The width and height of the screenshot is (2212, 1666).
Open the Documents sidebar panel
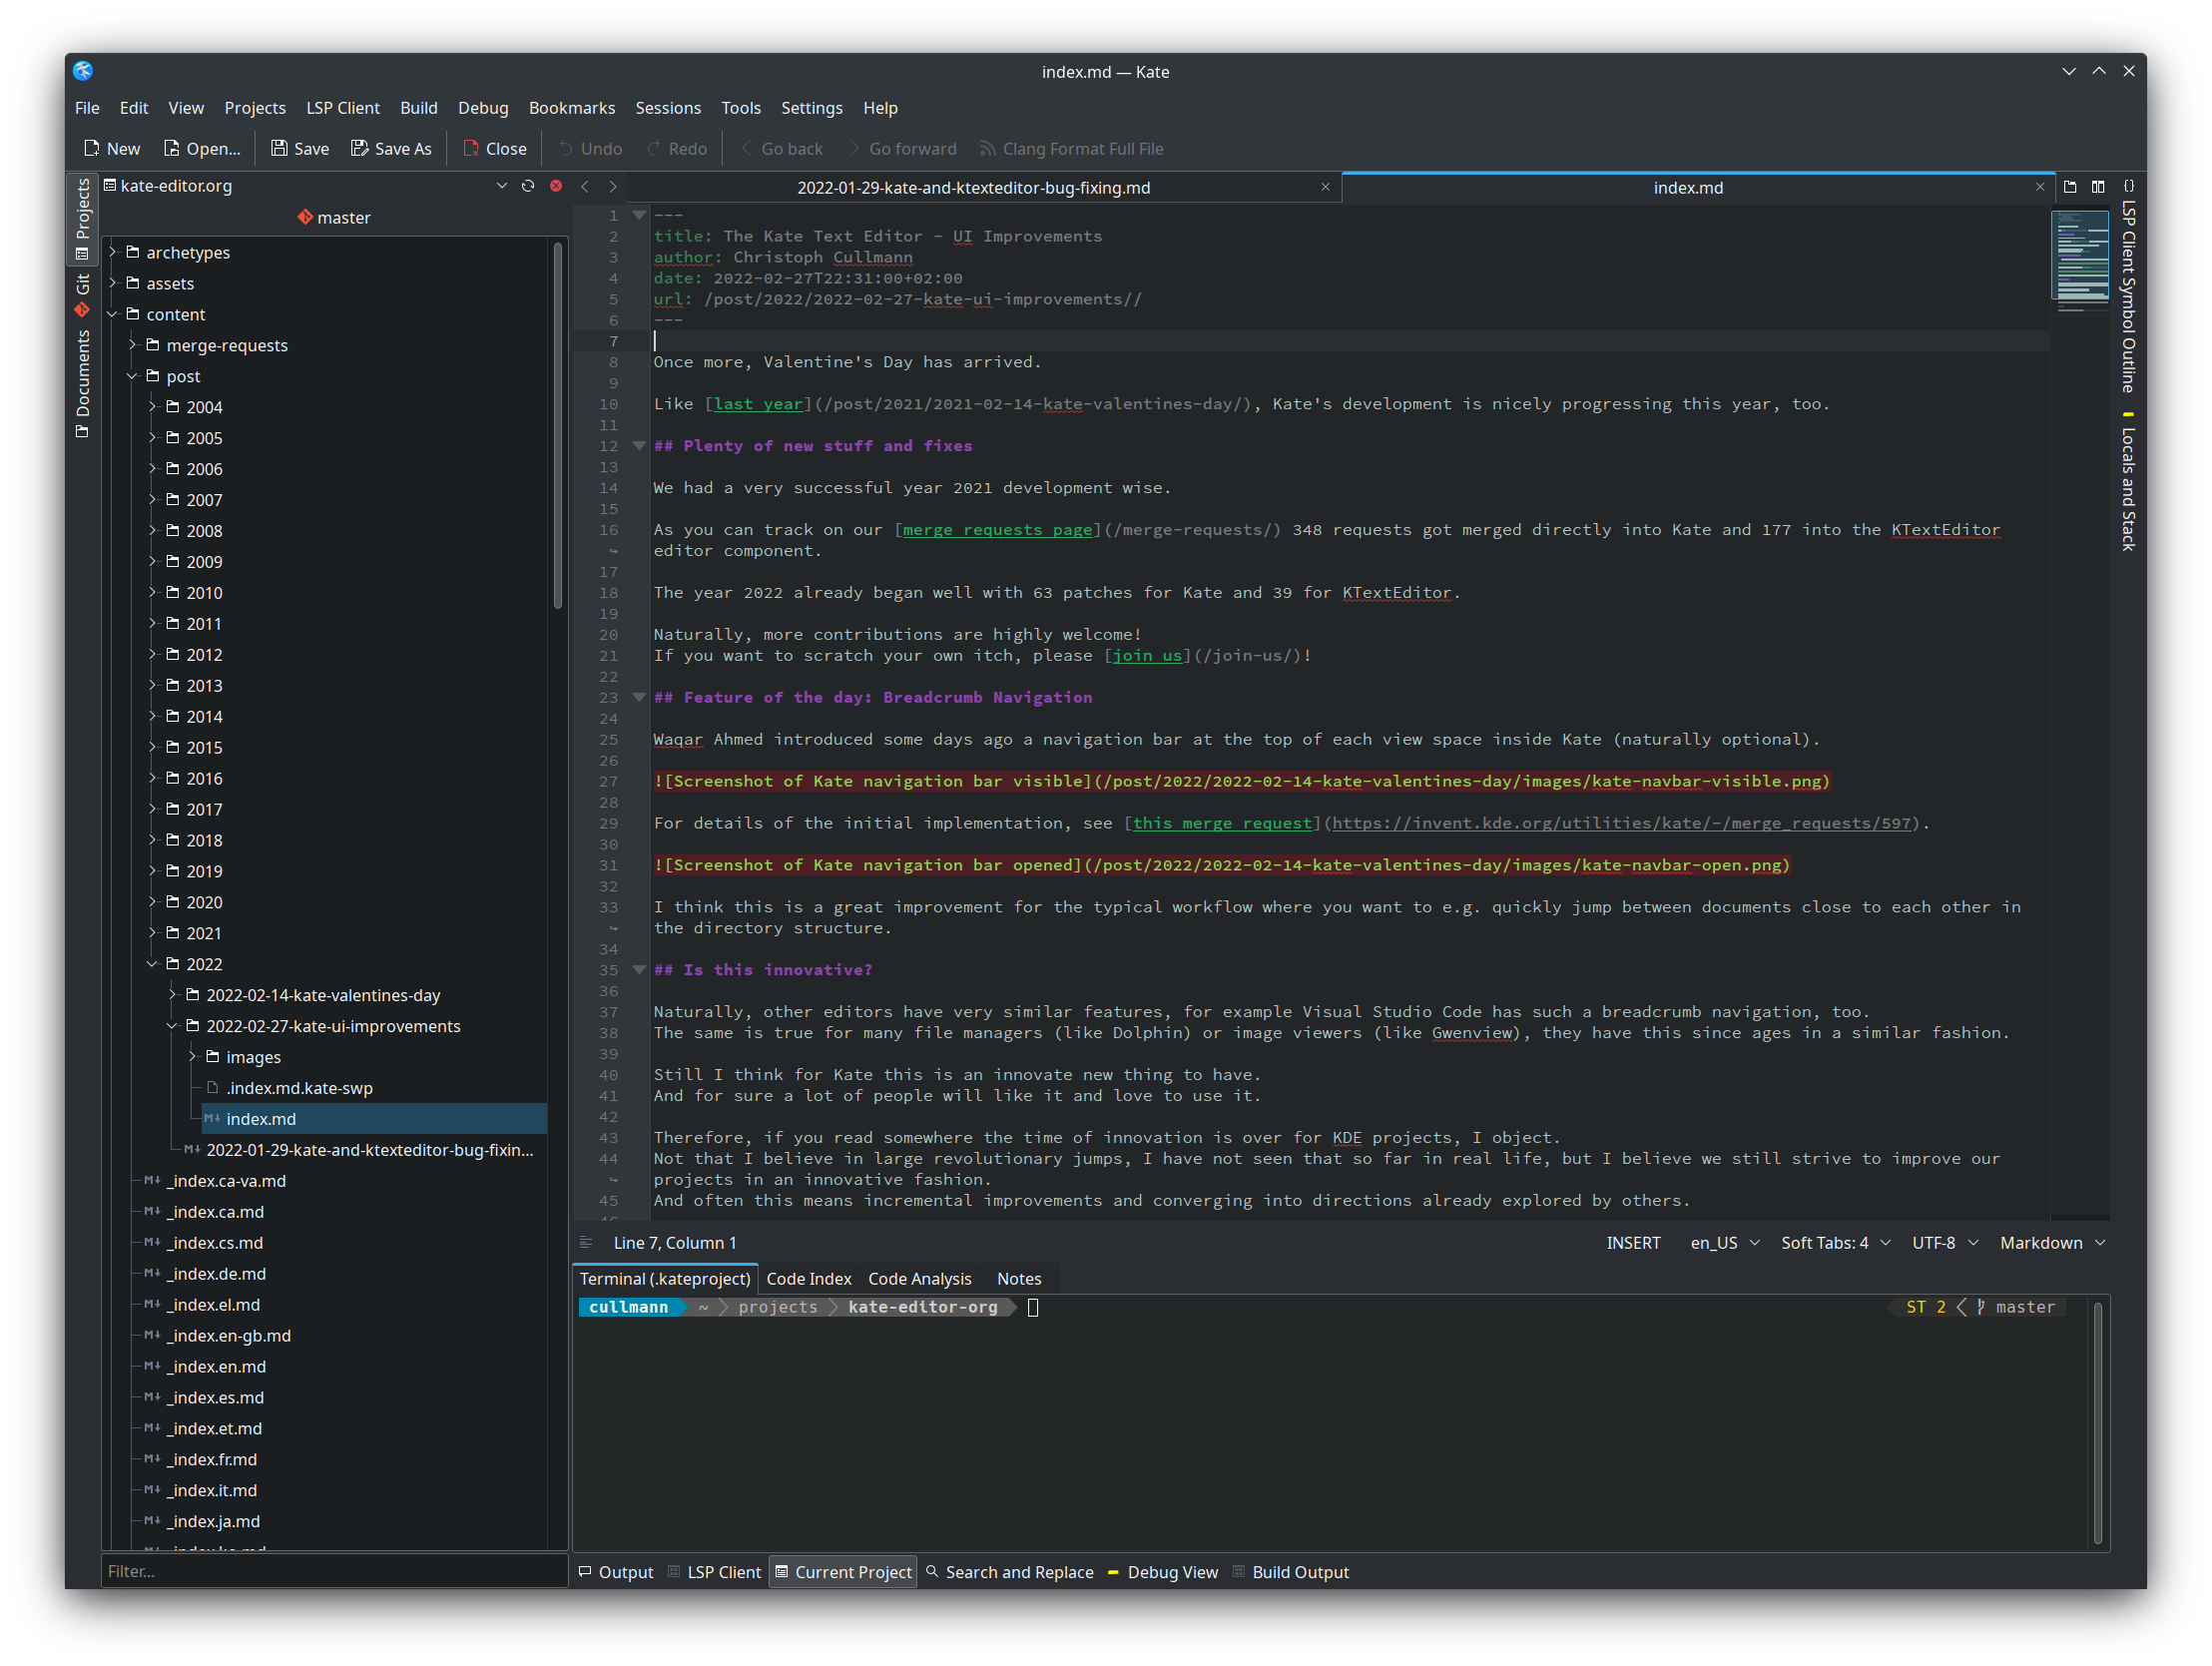(82, 385)
